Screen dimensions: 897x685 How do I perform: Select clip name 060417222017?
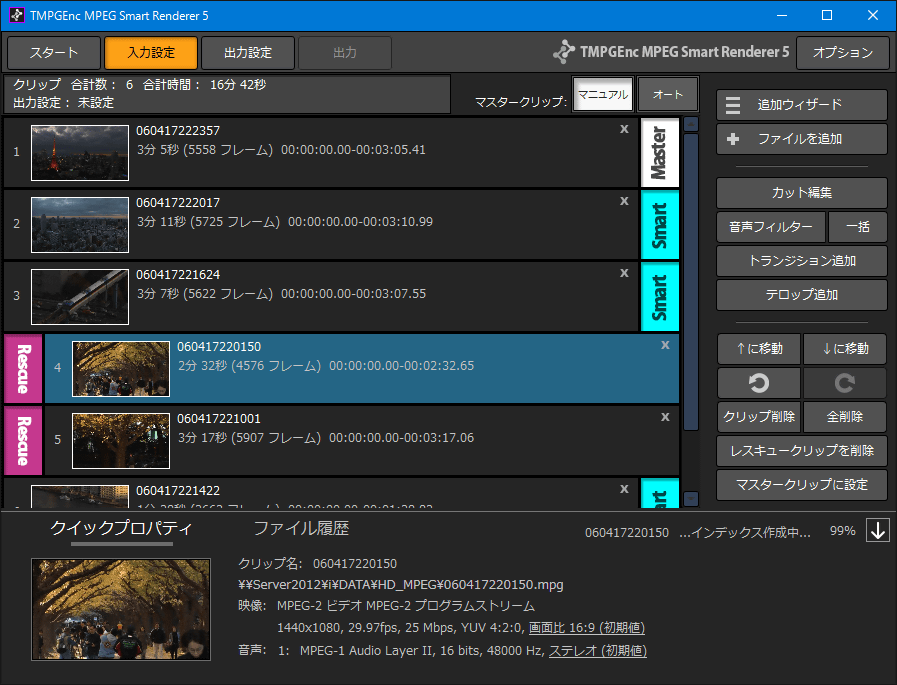pyautogui.click(x=178, y=203)
